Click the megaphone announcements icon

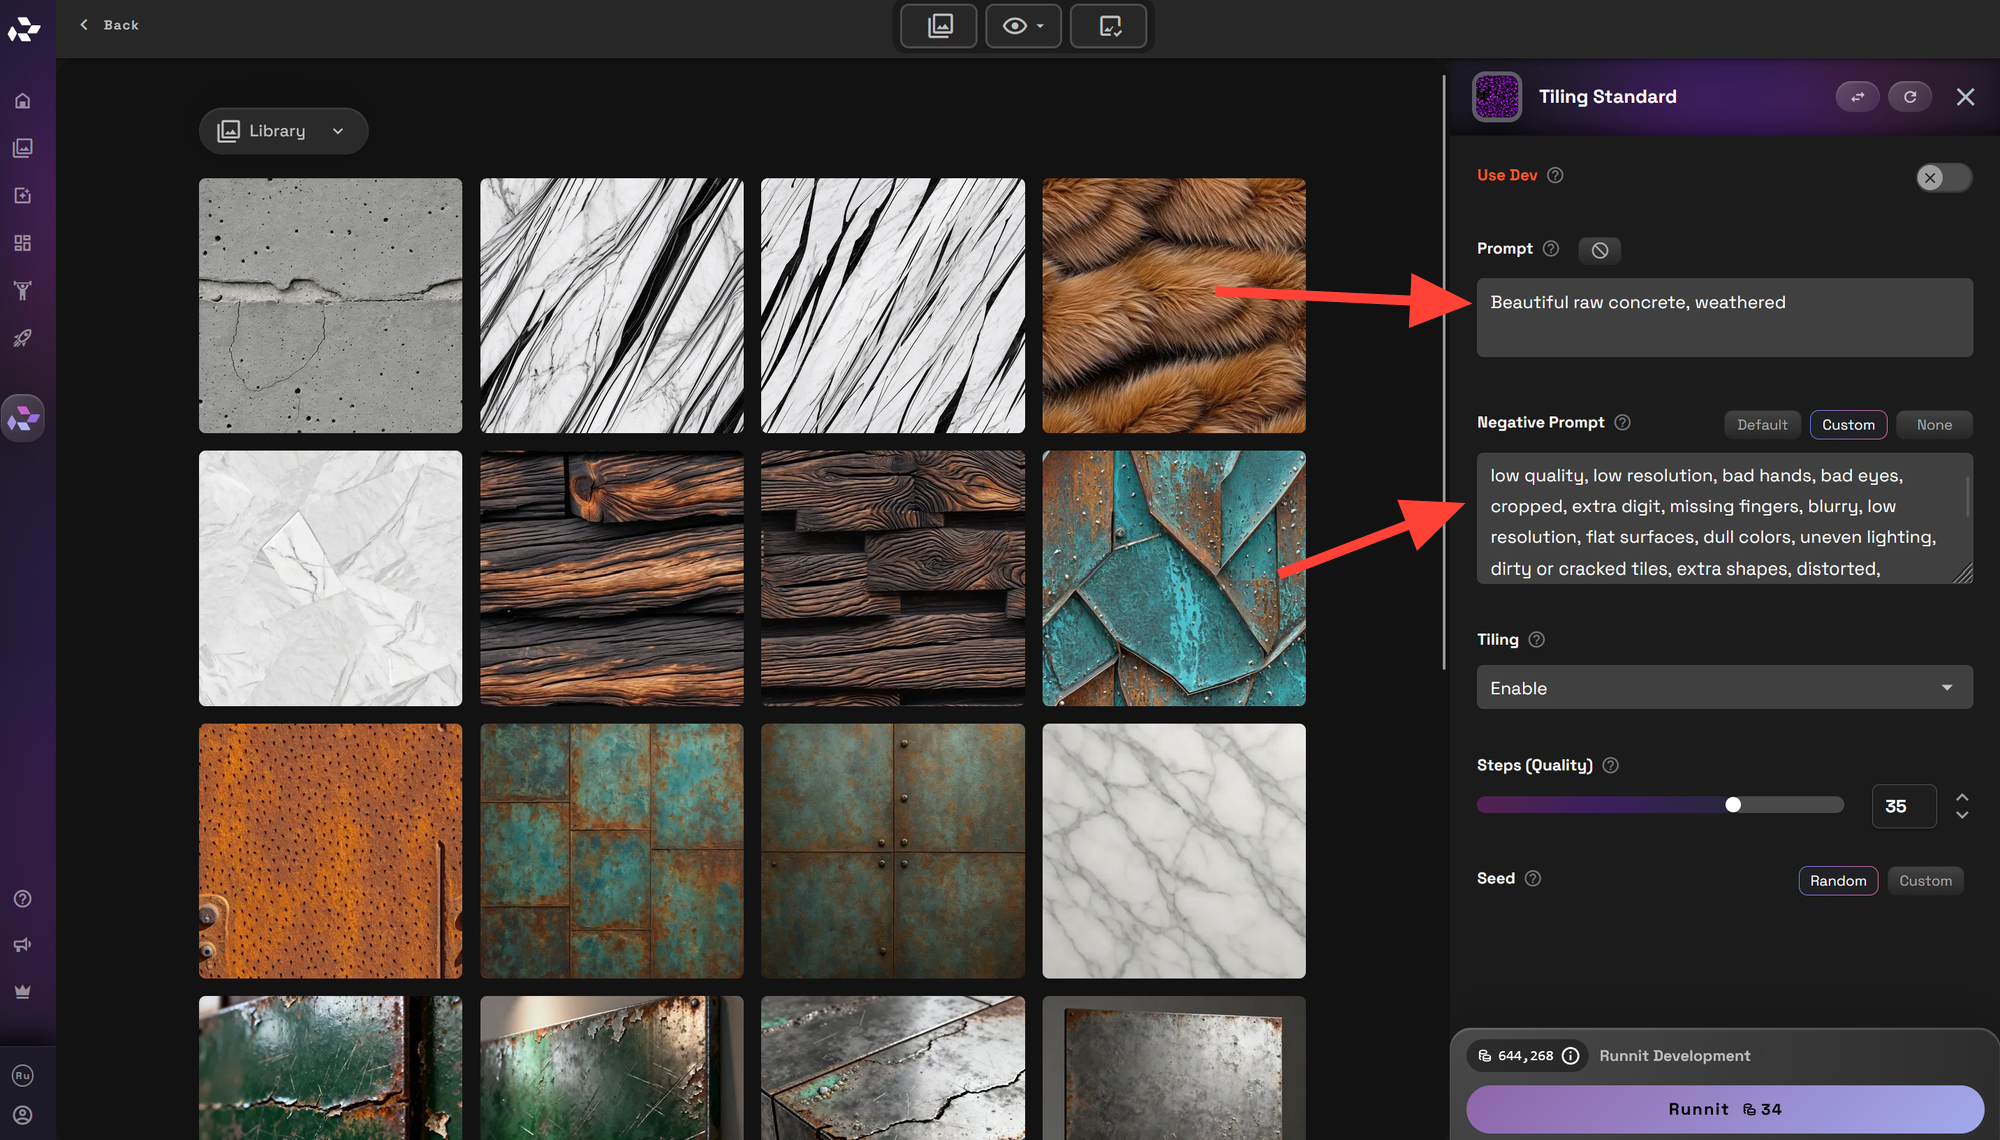pyautogui.click(x=23, y=945)
